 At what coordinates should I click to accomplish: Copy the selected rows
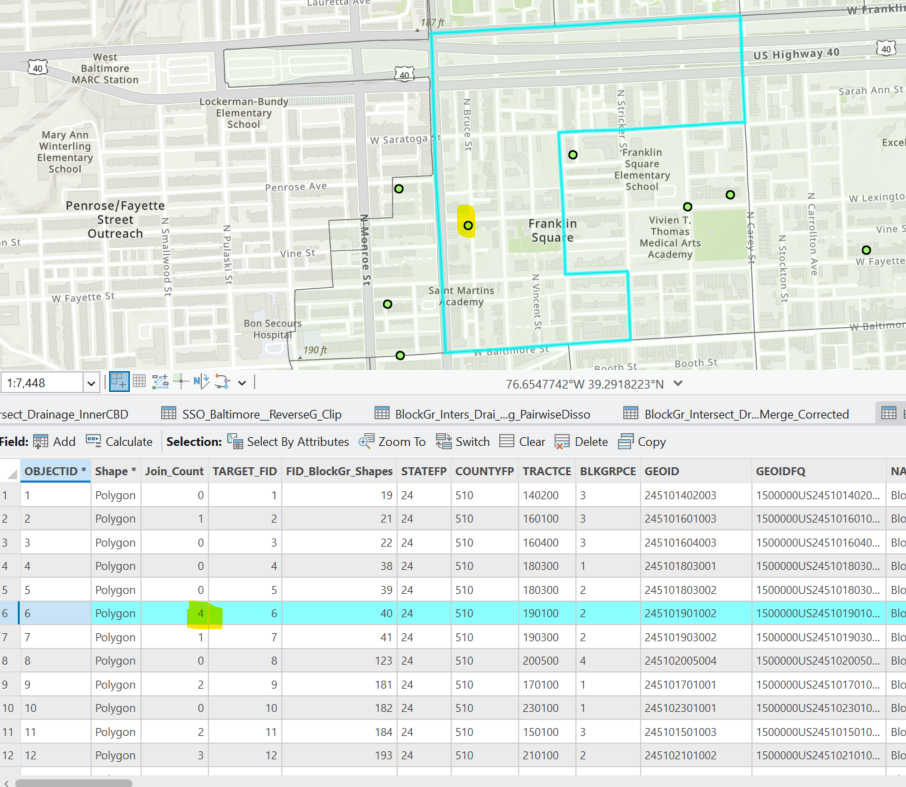642,441
